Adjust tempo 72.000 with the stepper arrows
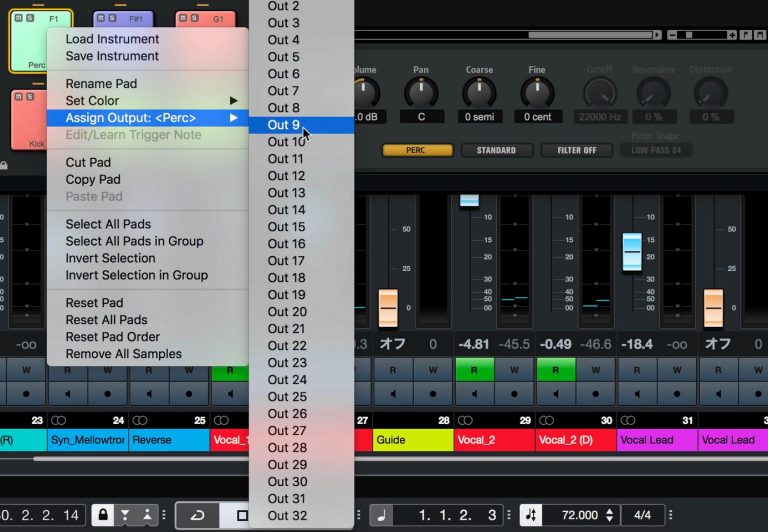The height and width of the screenshot is (532, 768). pyautogui.click(x=609, y=515)
